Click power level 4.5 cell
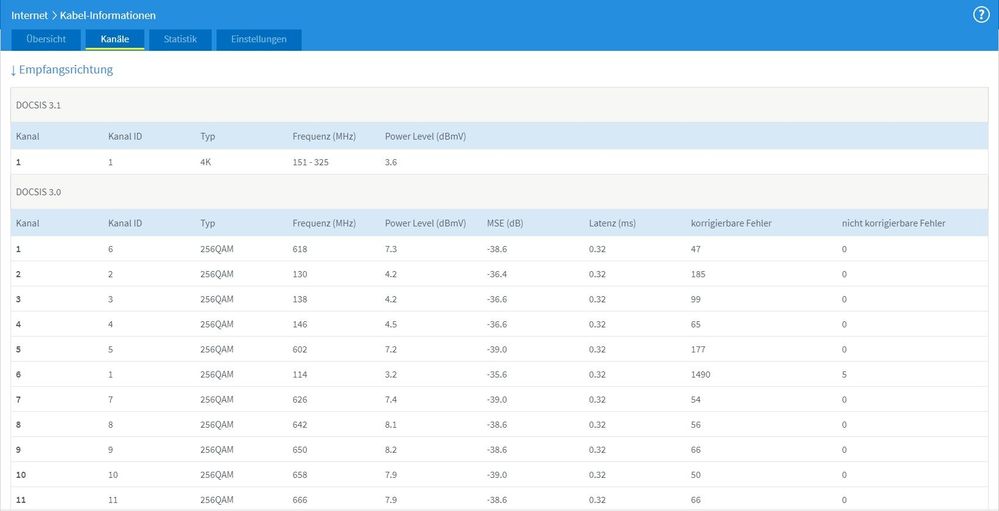Image resolution: width=999 pixels, height=511 pixels. tap(391, 324)
